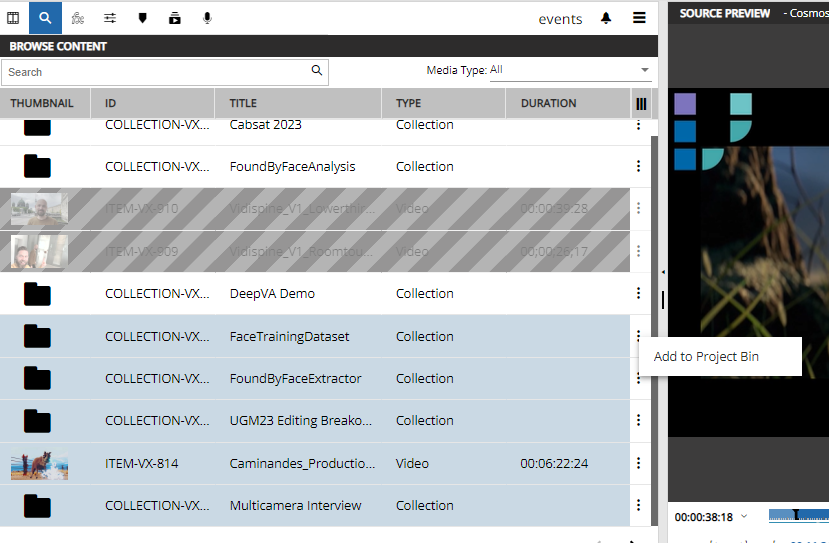Open the voice-over microphone icon

click(207, 18)
